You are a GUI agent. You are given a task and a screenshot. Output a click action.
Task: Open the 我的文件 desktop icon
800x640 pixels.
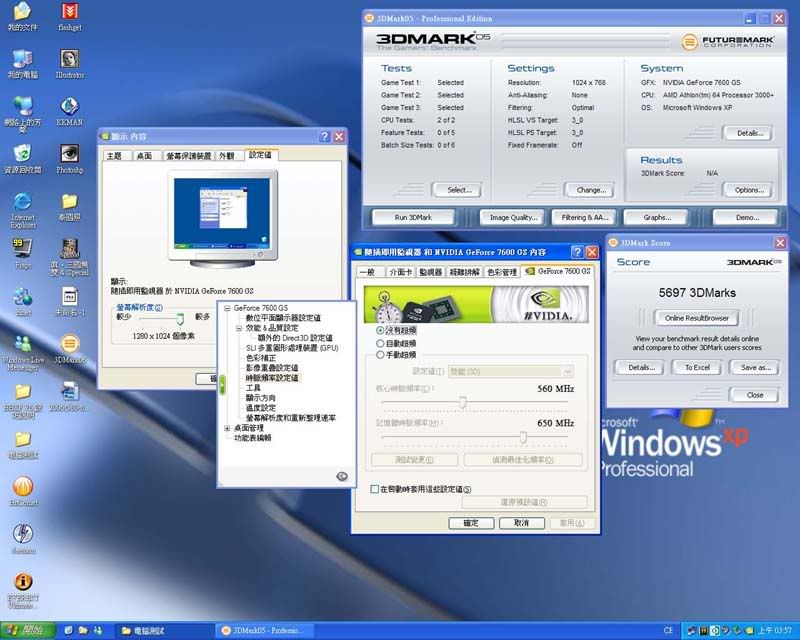[x=22, y=16]
